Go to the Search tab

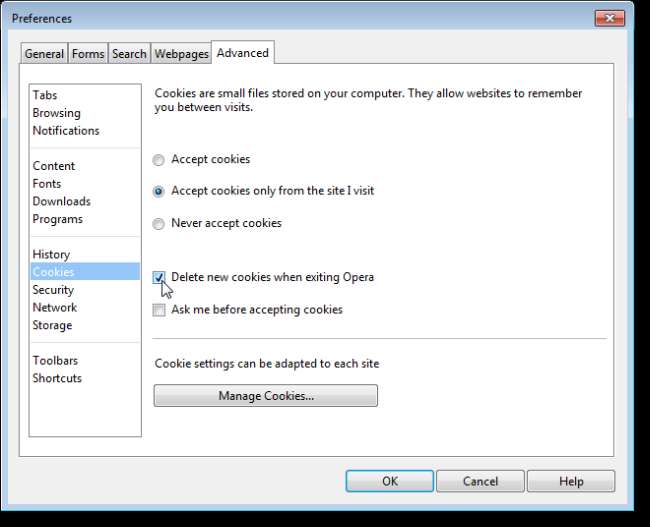coord(129,53)
